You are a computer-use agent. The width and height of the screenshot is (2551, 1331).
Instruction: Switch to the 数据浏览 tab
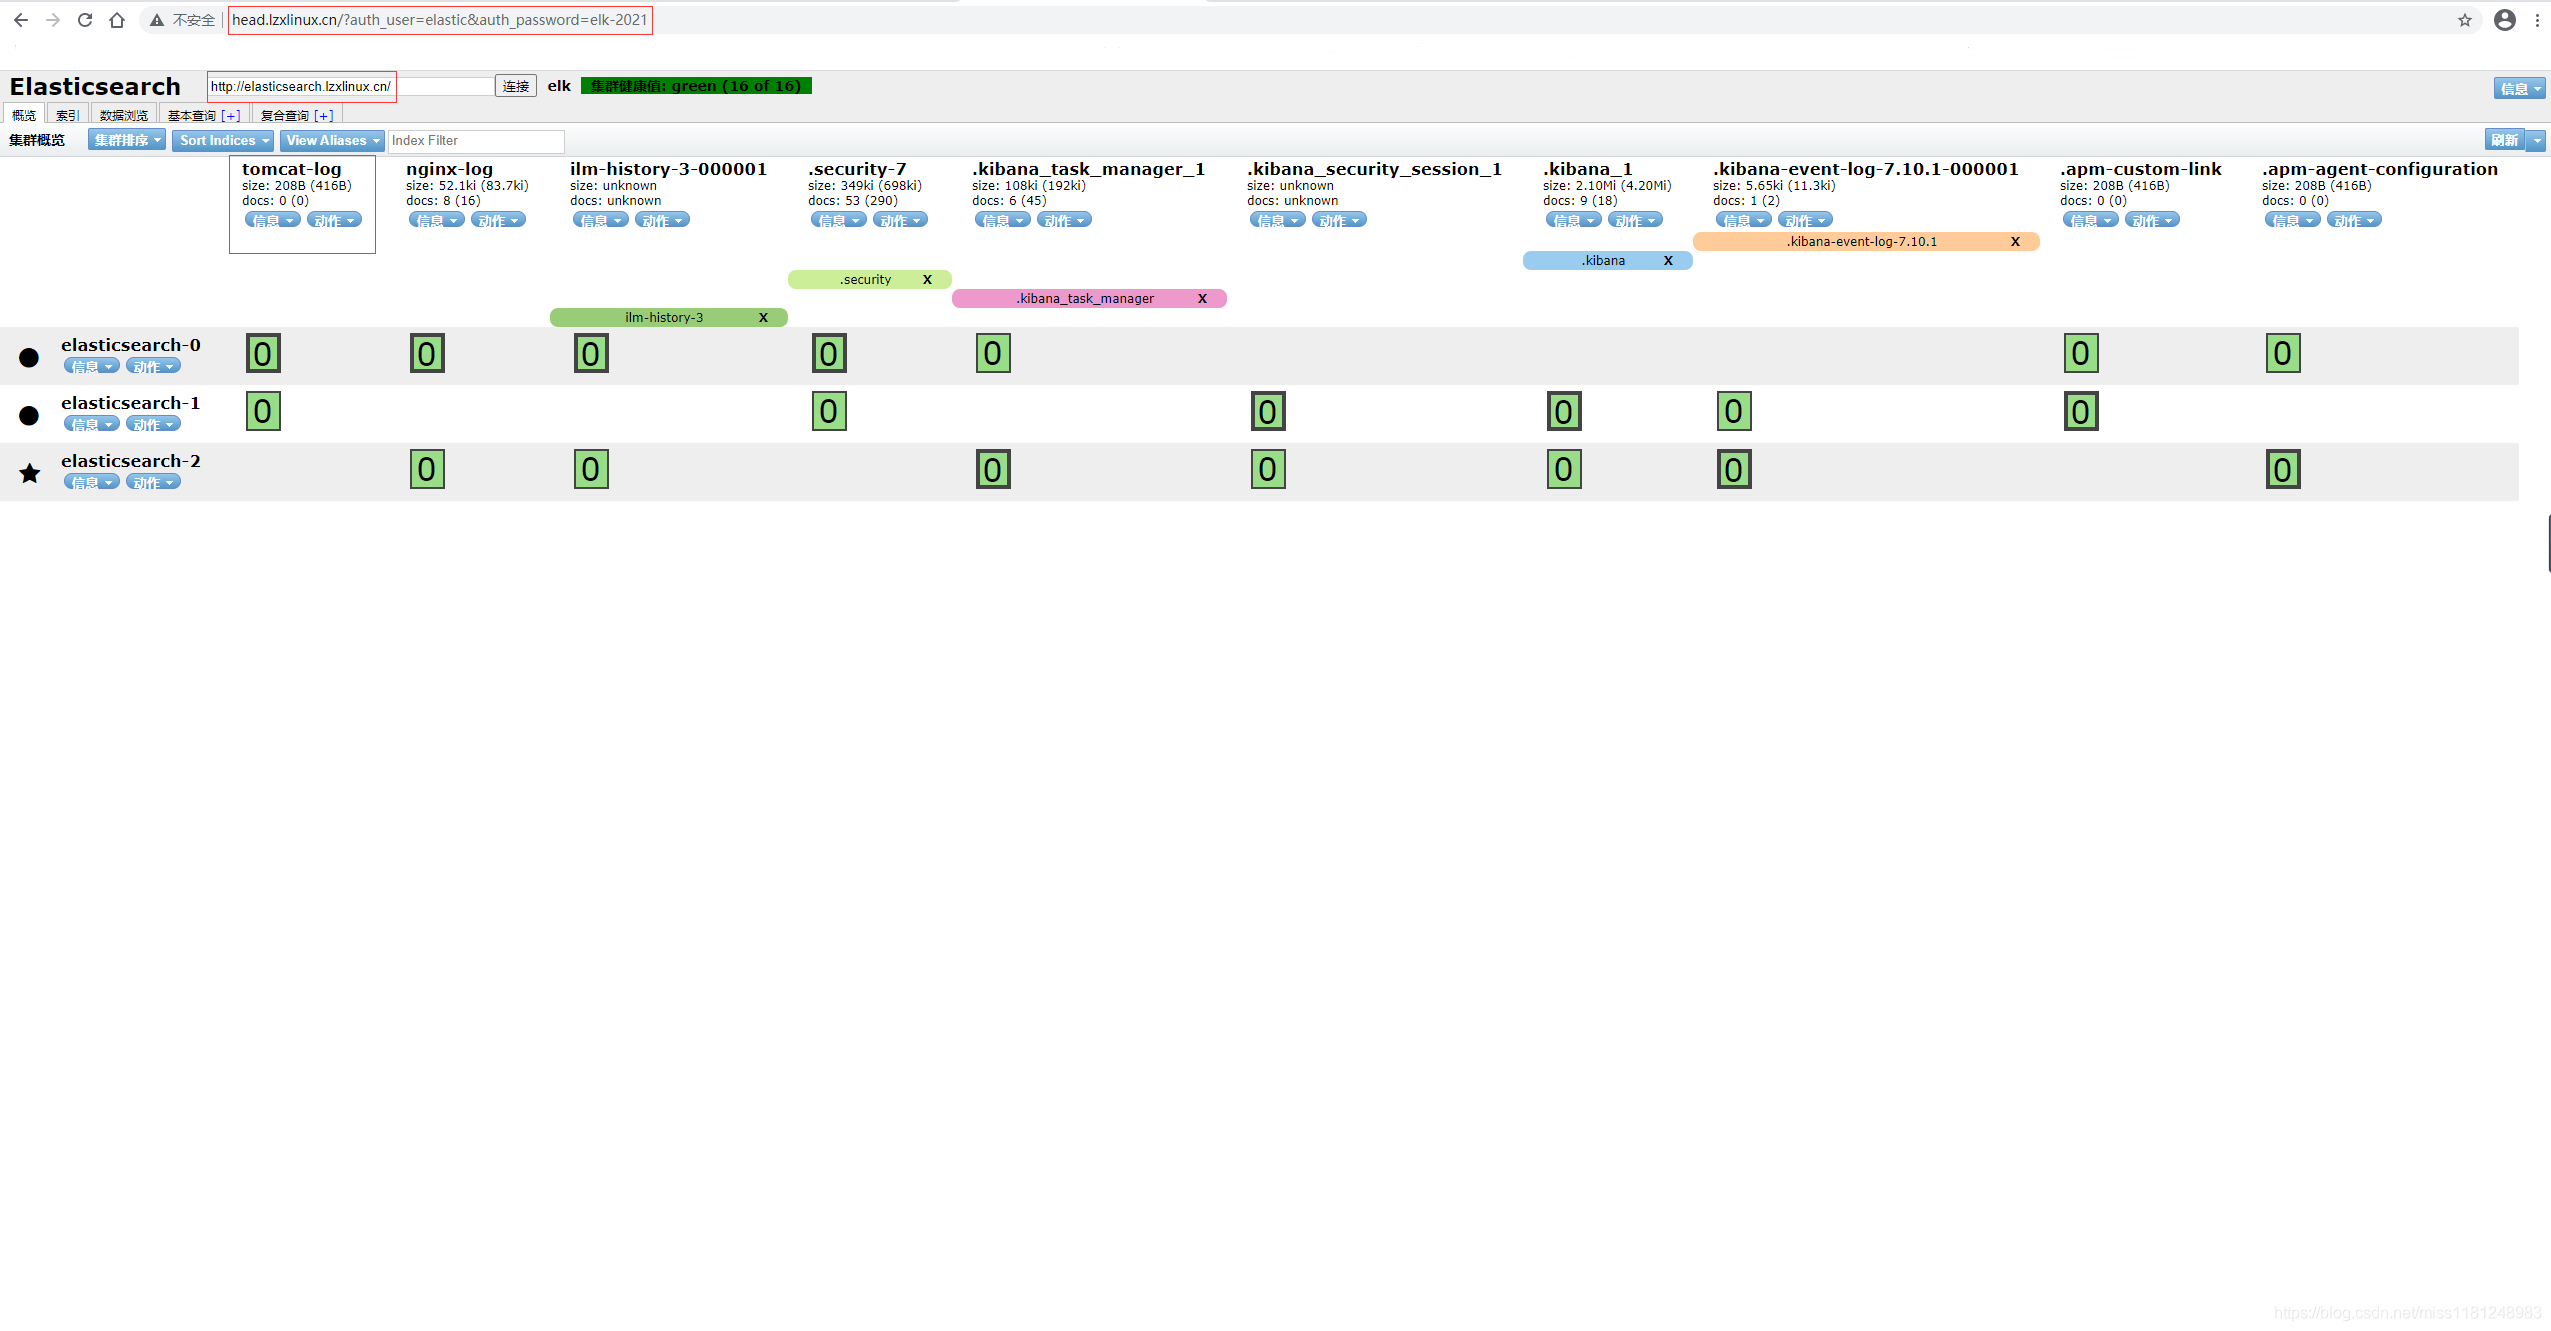tap(123, 116)
